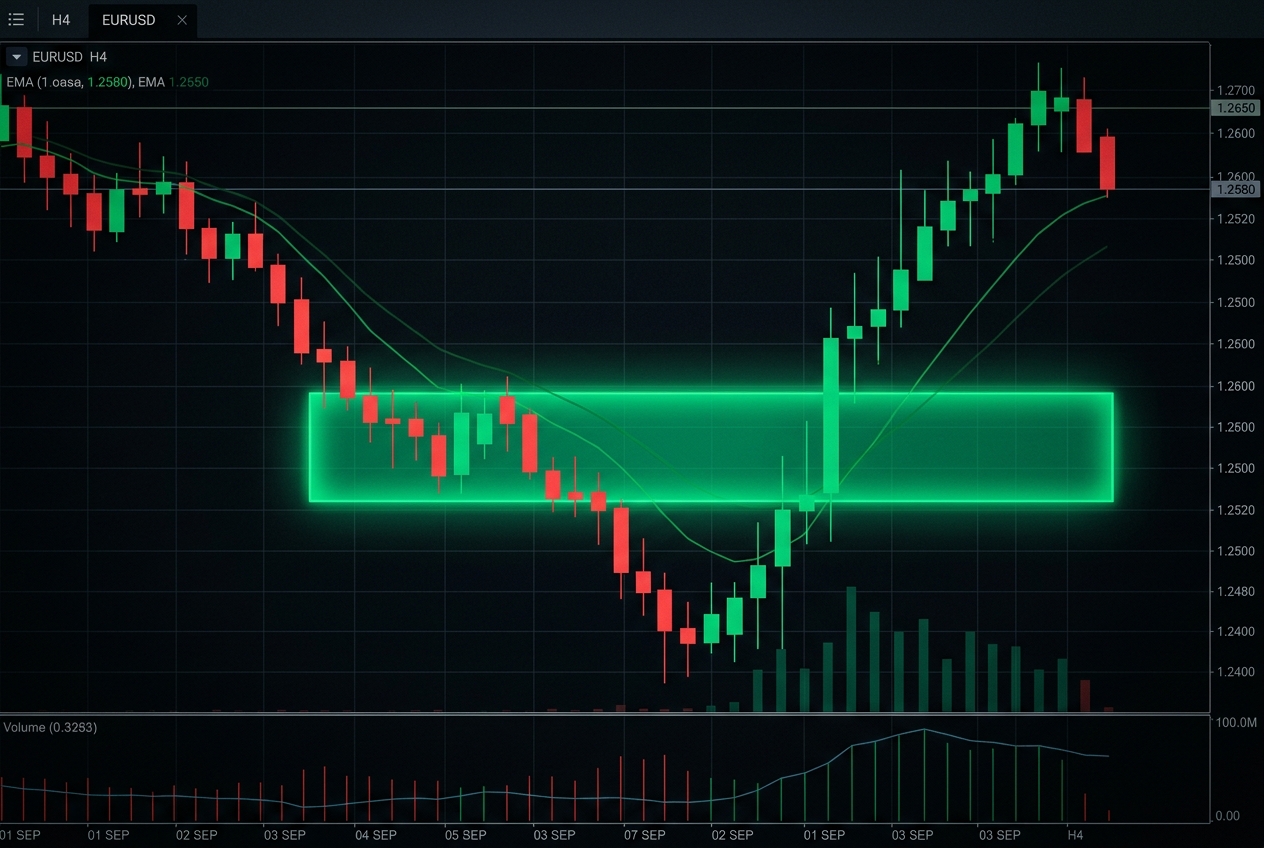Open the chart list menu icon
The image size is (1264, 848).
coord(16,20)
